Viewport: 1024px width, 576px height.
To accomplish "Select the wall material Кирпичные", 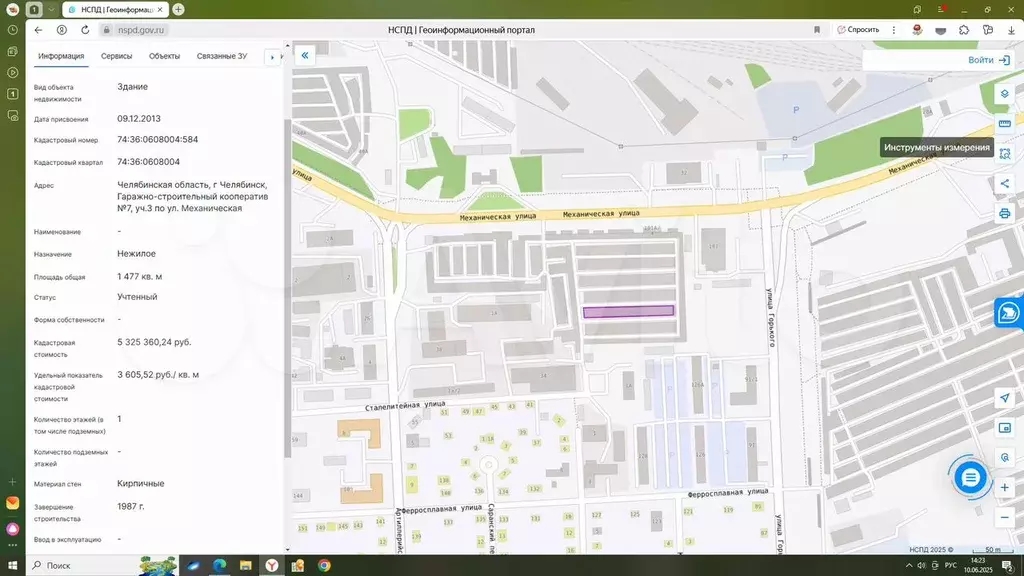I will [x=140, y=484].
